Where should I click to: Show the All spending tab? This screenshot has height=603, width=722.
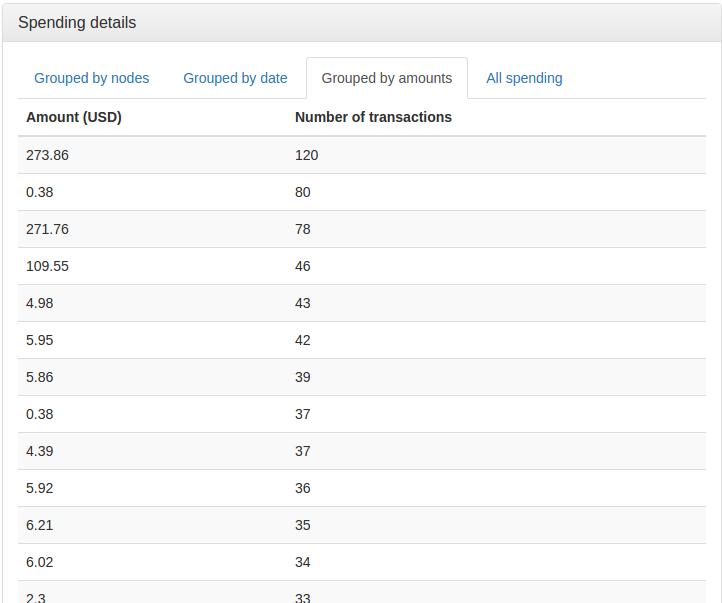click(x=524, y=78)
